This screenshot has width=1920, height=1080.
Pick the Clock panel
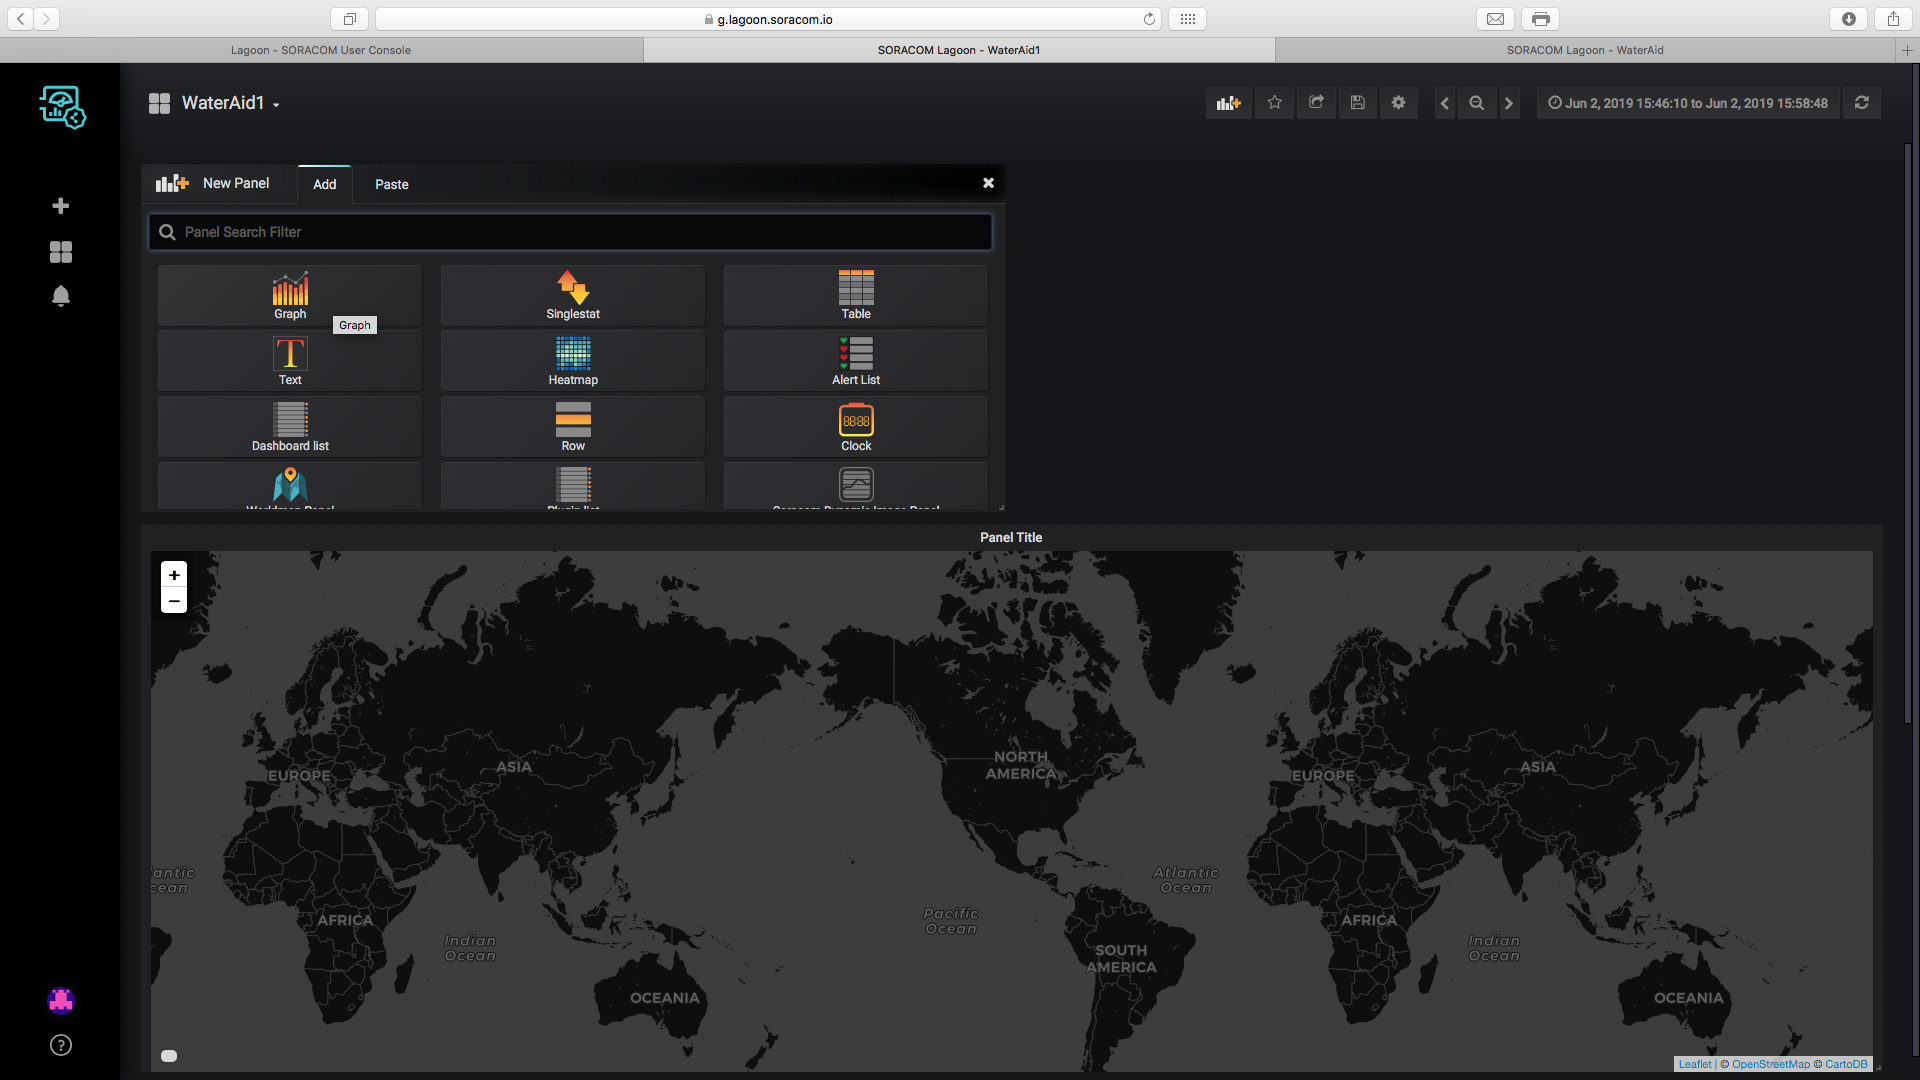coord(856,427)
